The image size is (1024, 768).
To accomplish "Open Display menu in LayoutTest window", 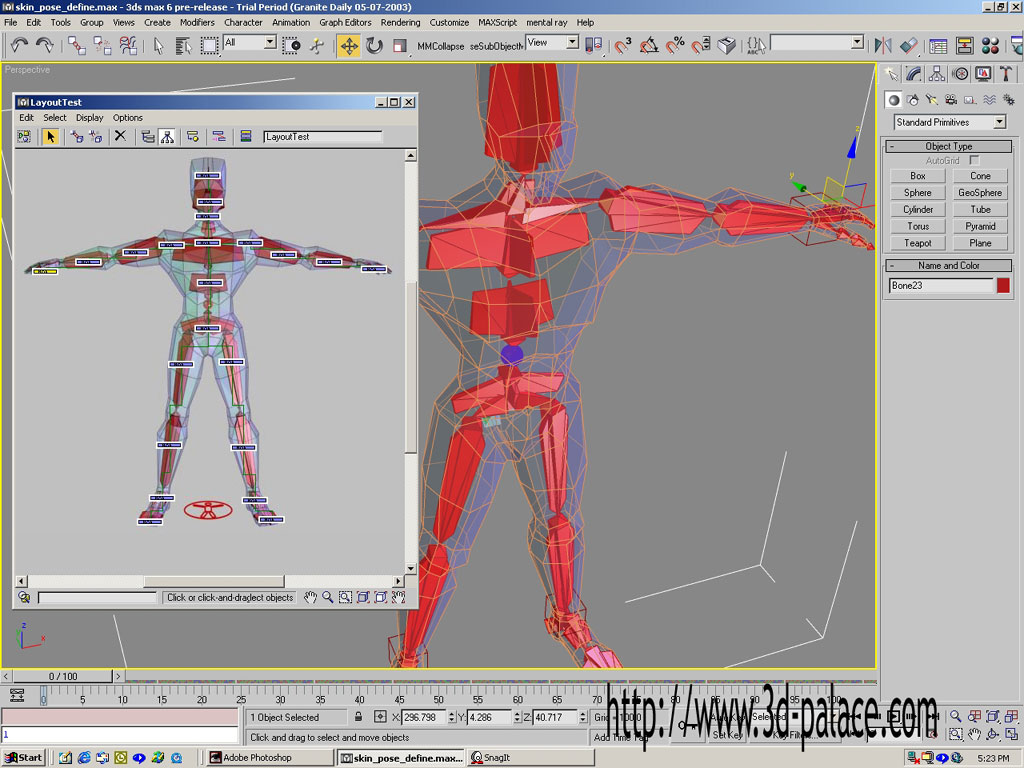I will (x=89, y=118).
